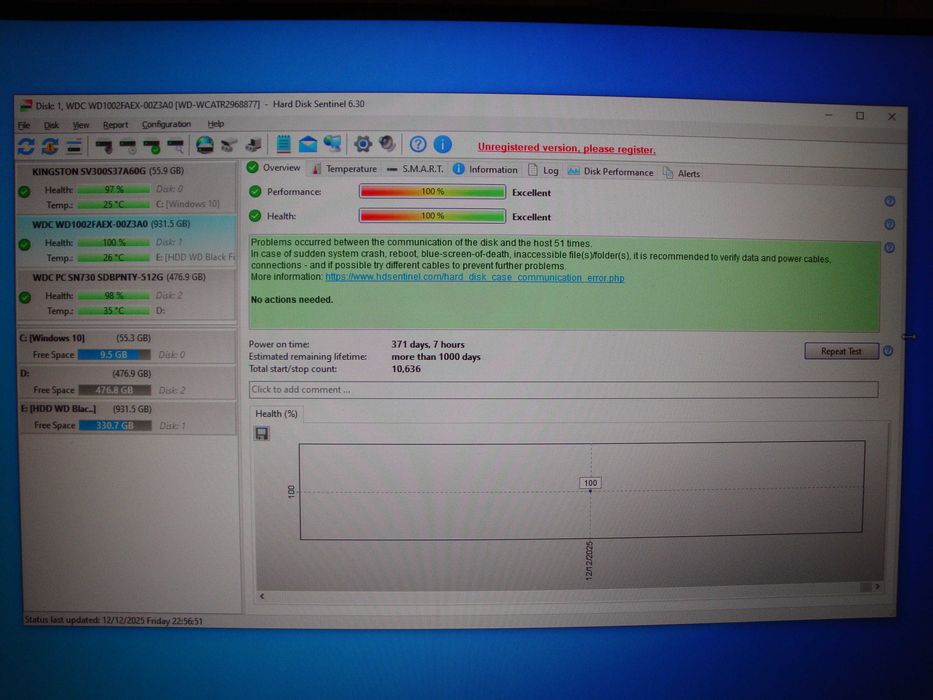Click the 9.5 GB free space bar

point(114,355)
